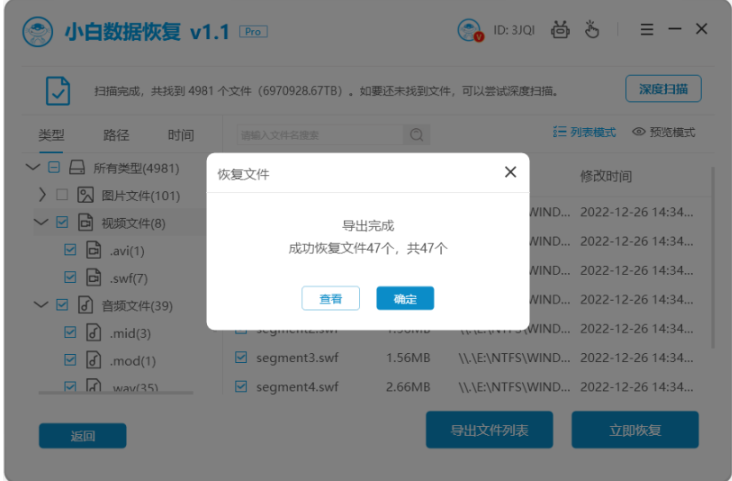Open the customer service robot icon
The width and height of the screenshot is (732, 481).
(560, 30)
